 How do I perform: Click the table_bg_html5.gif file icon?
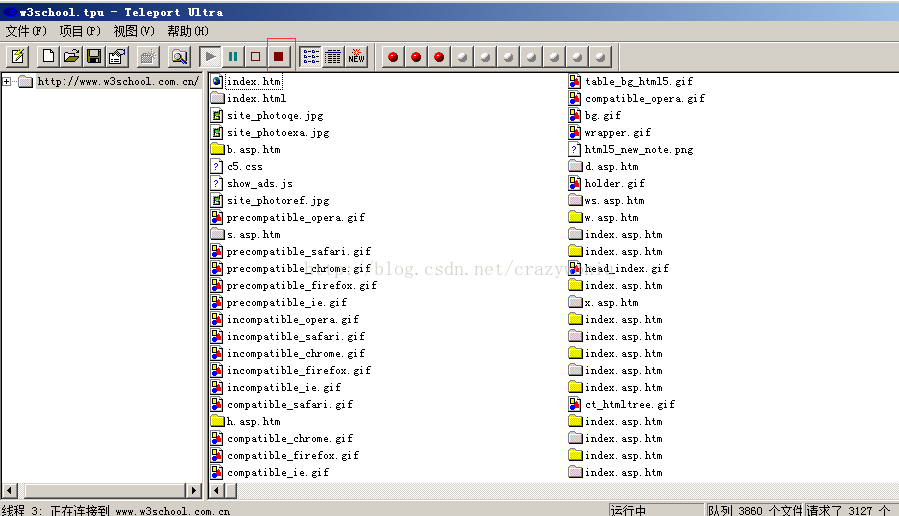click(574, 81)
